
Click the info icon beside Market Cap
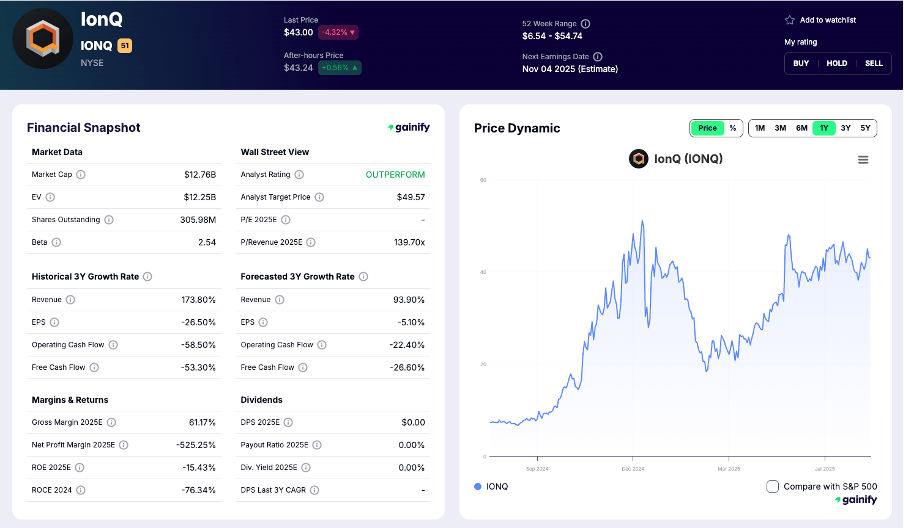[81, 174]
